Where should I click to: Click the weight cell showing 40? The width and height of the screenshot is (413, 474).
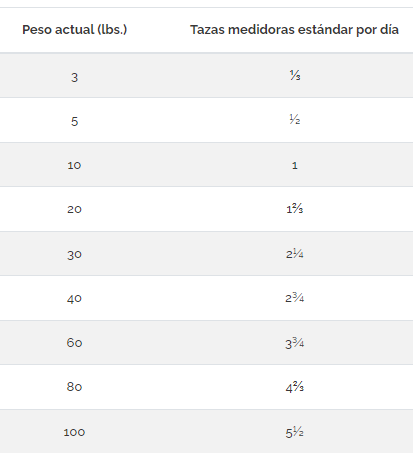point(74,299)
